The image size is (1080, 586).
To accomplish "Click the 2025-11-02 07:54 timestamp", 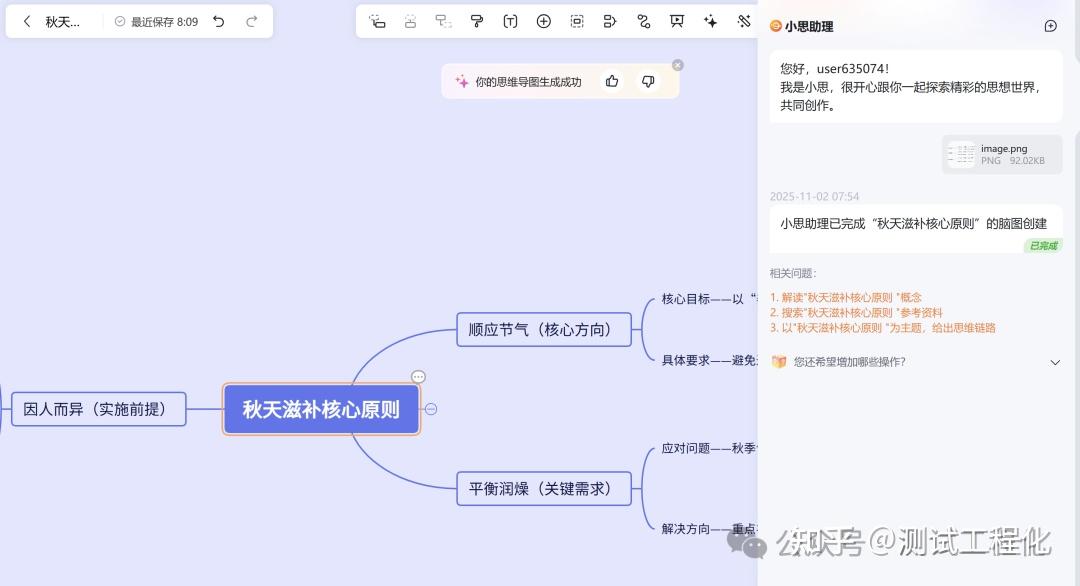I will pos(814,196).
